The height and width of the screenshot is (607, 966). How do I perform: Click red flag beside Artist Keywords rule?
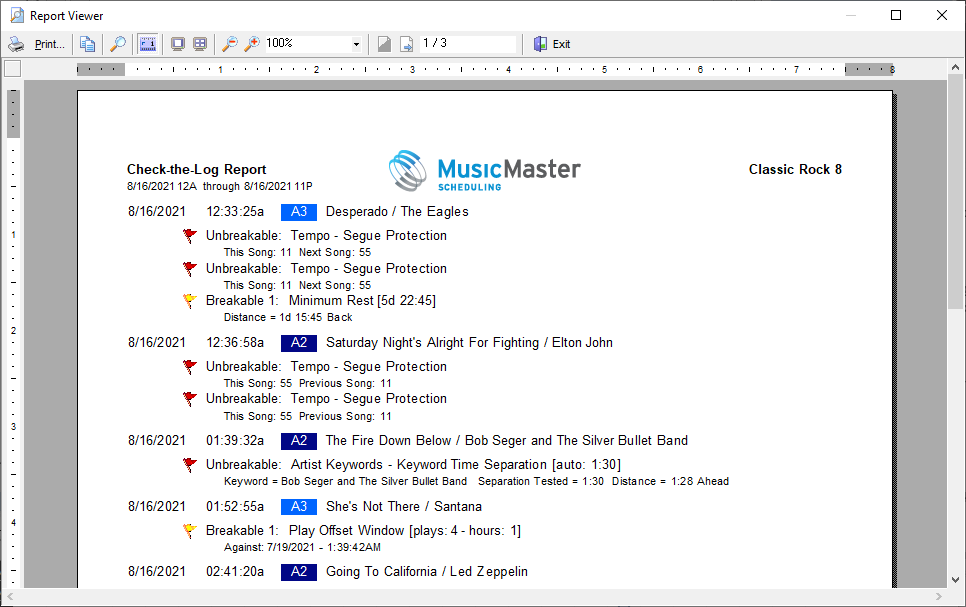pos(190,465)
